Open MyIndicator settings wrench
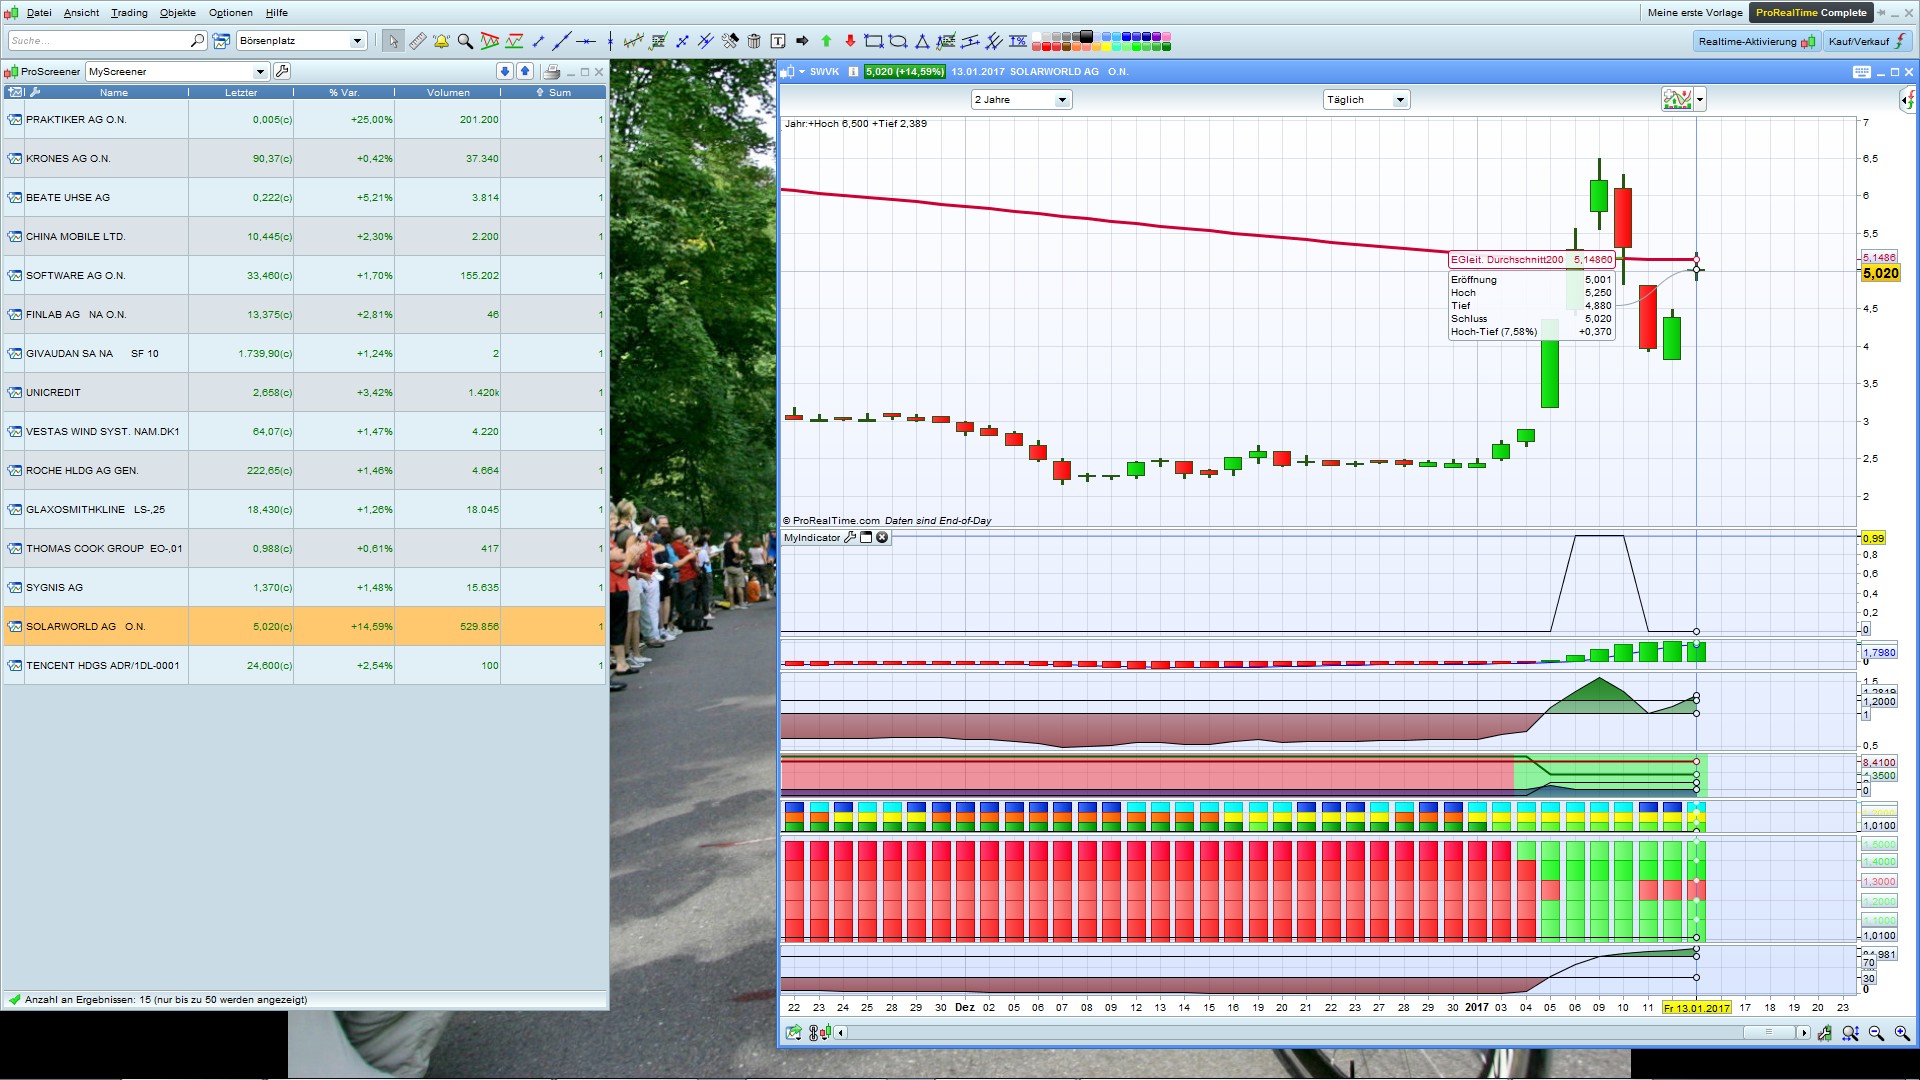 (850, 538)
